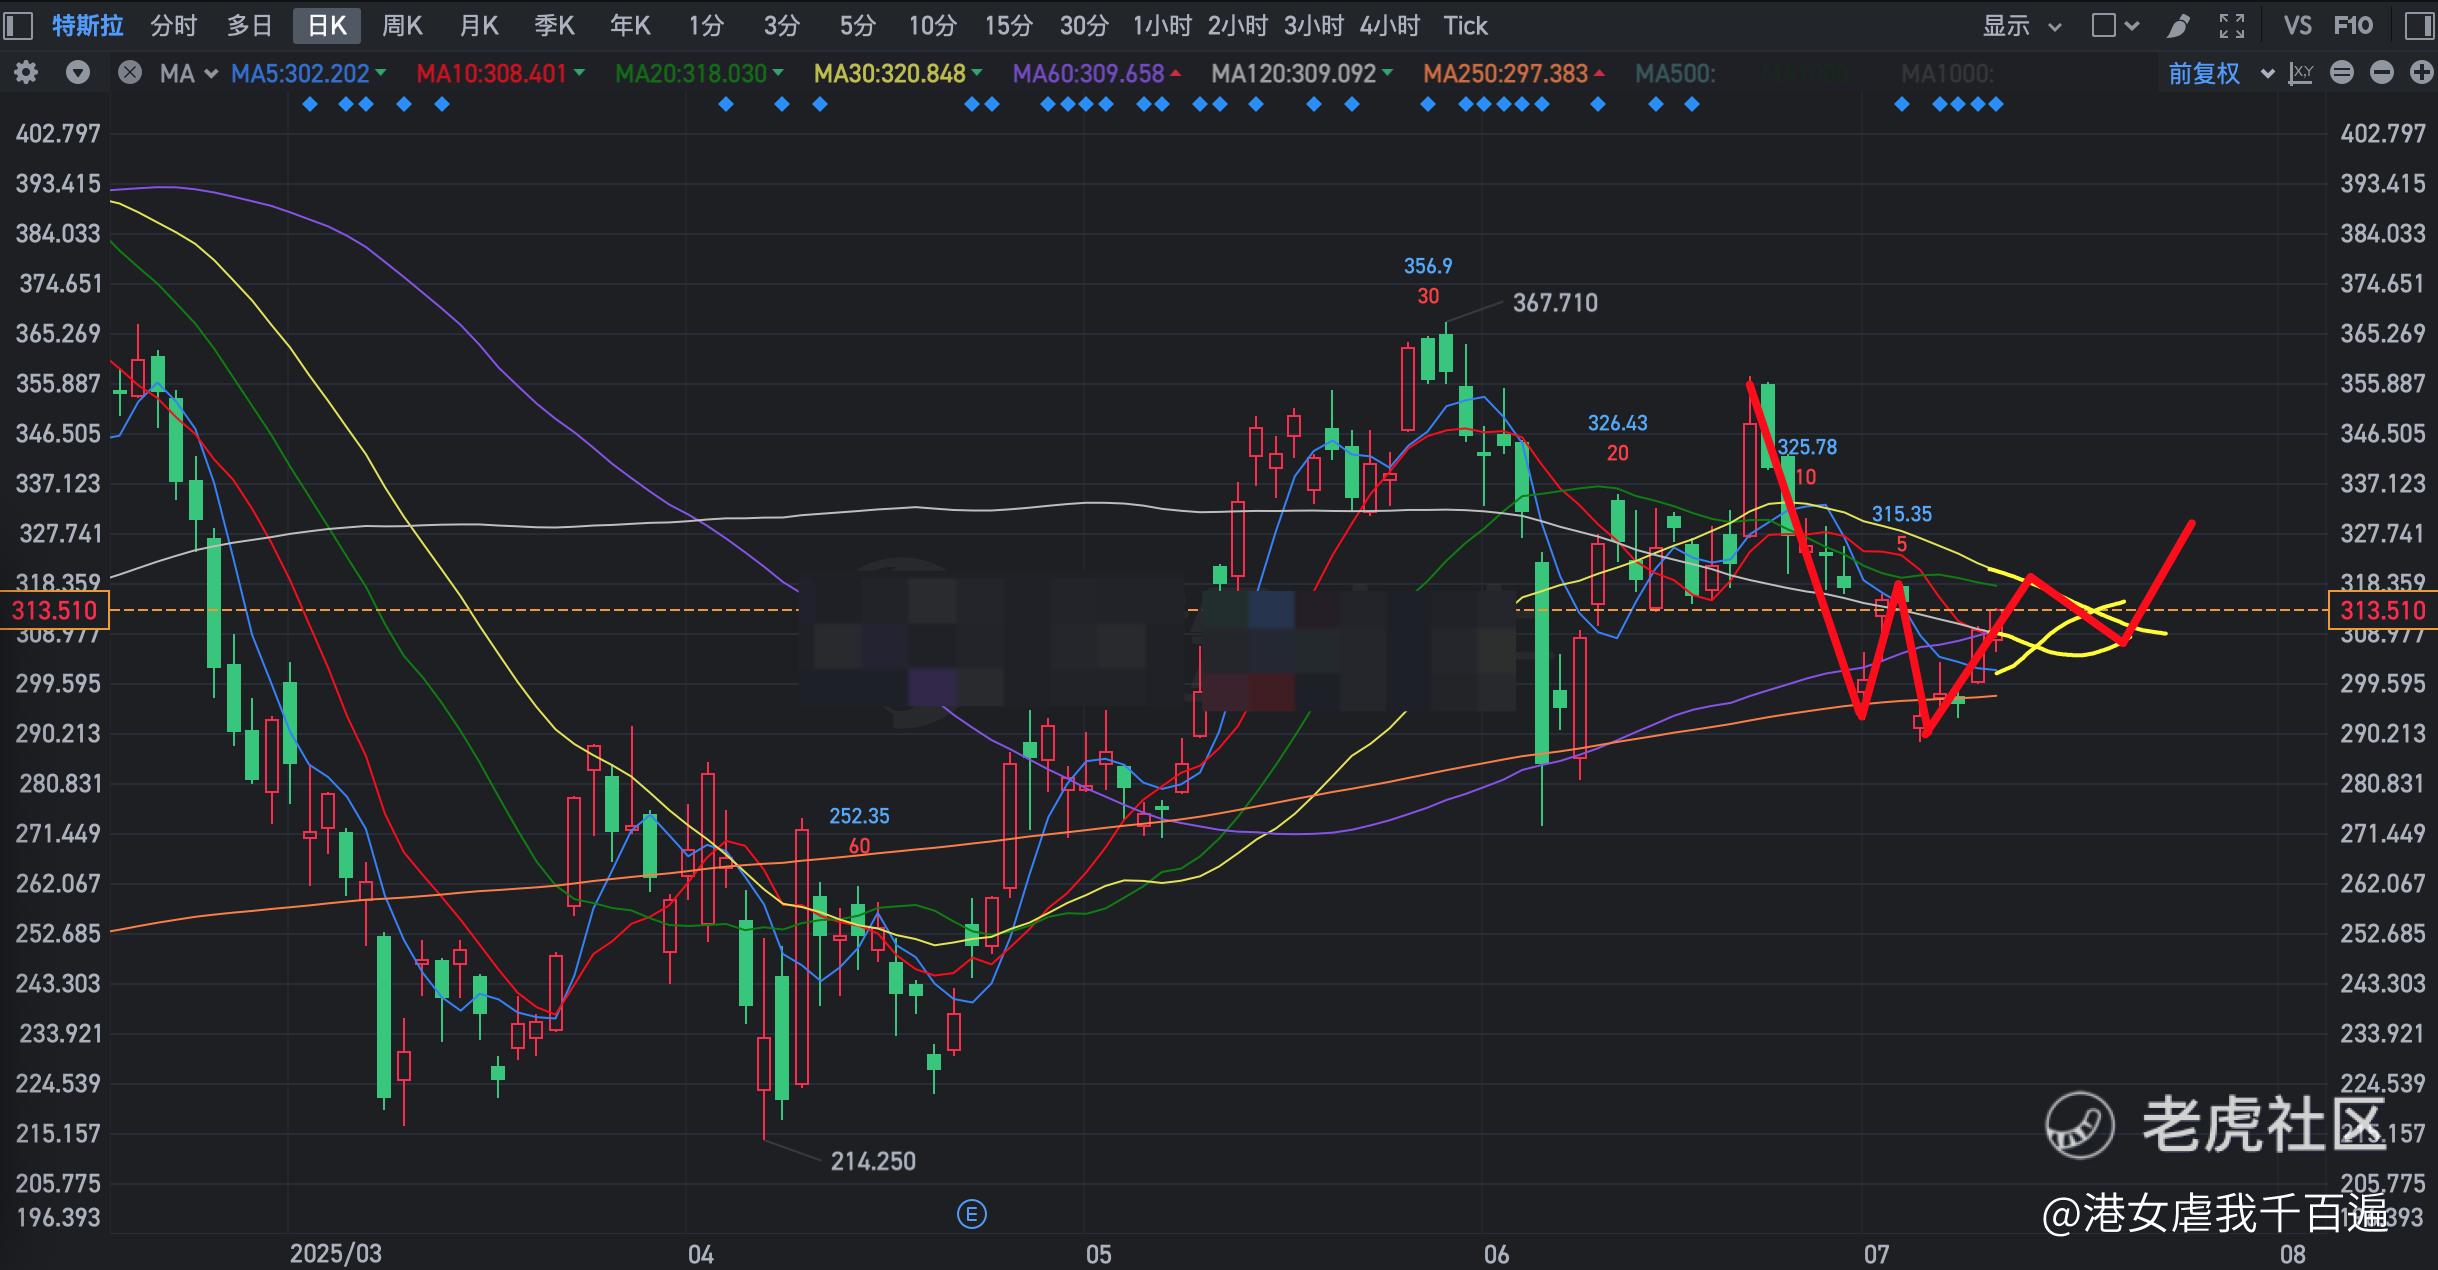
Task: Open the drawing brush tool
Action: (2178, 25)
